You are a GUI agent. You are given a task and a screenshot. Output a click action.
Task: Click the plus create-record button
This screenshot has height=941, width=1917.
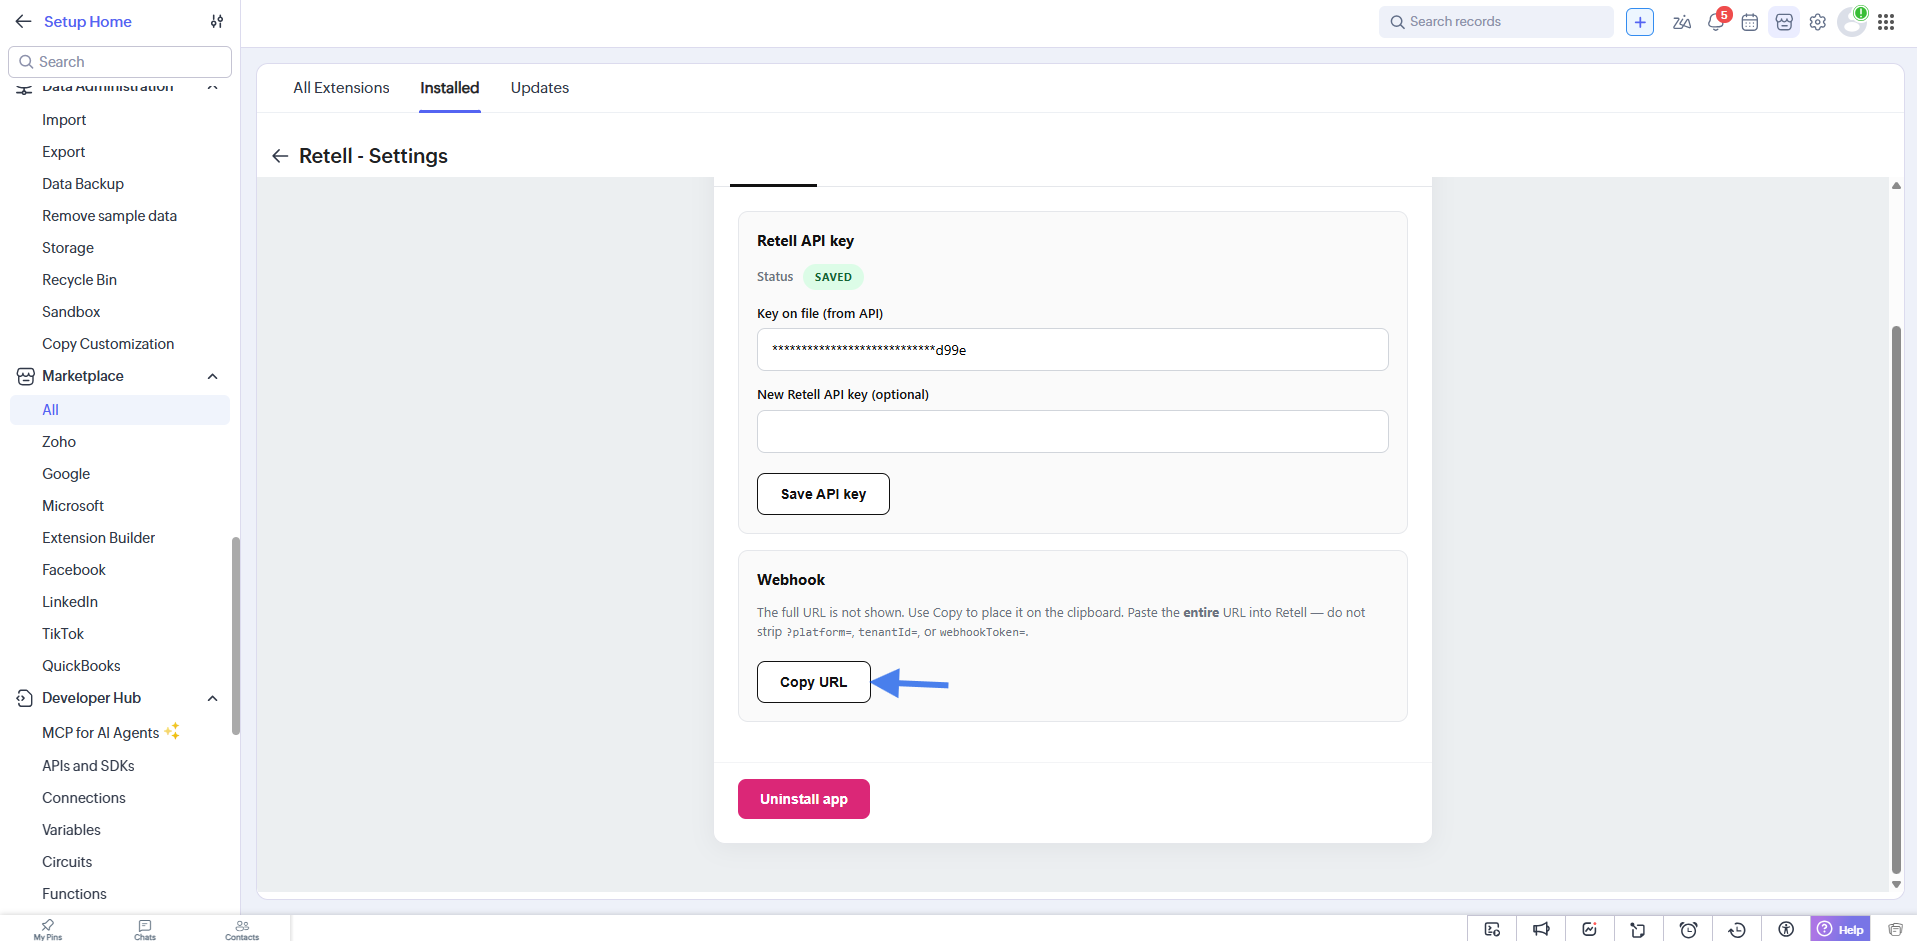click(x=1640, y=22)
